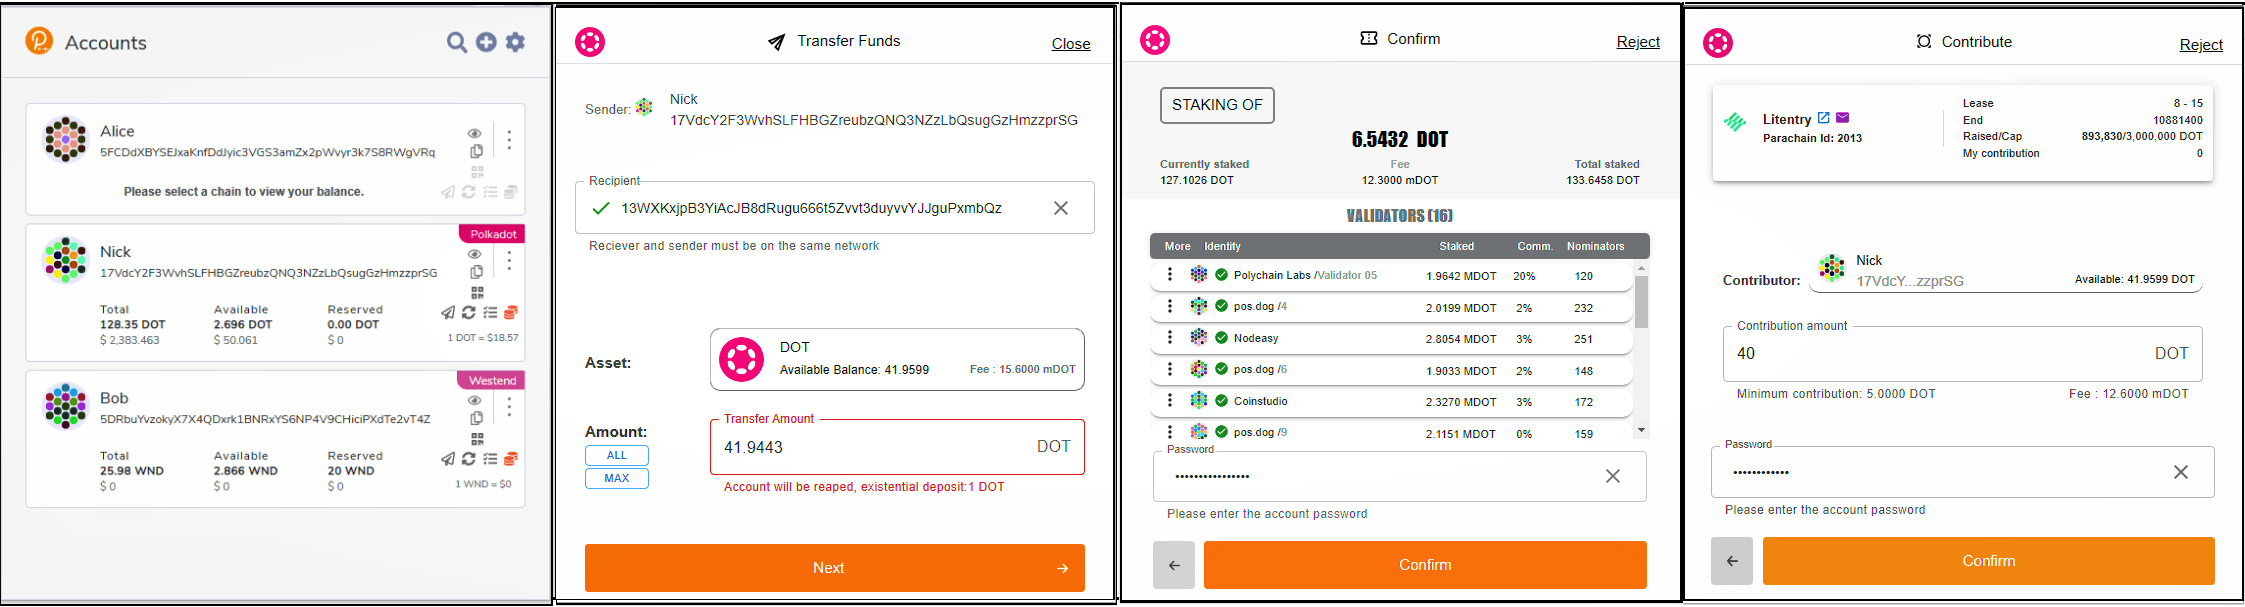
Task: Open the Litentry external link icon
Action: [1823, 118]
